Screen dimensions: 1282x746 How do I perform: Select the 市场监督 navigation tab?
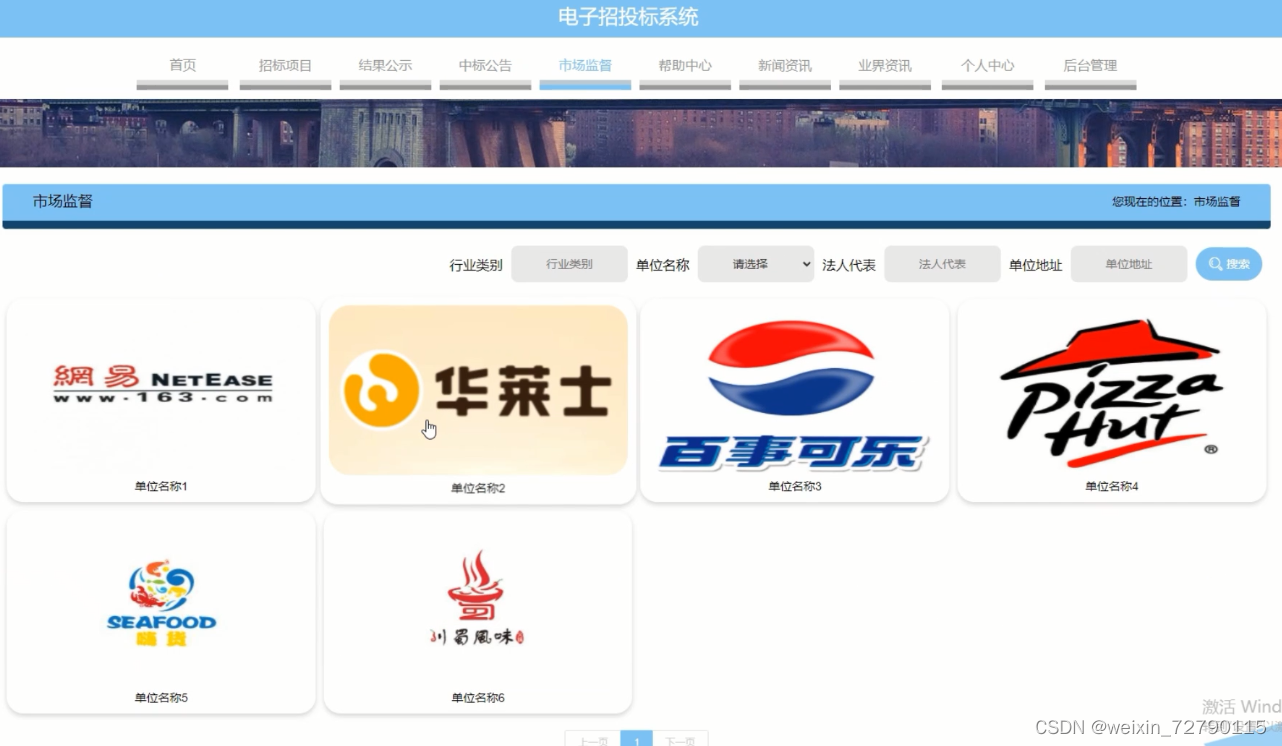pyautogui.click(x=585, y=66)
